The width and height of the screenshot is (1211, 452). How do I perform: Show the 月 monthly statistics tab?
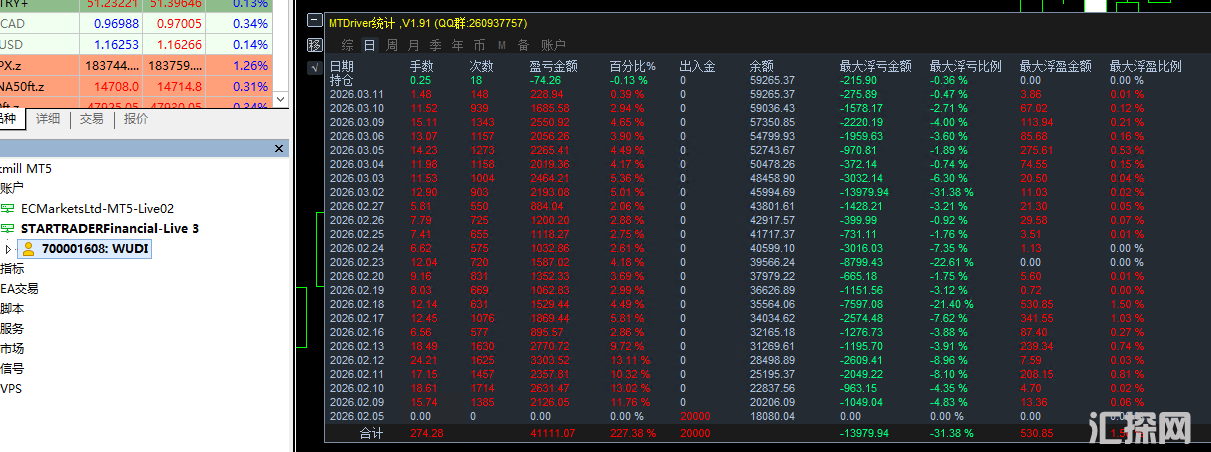tap(413, 45)
